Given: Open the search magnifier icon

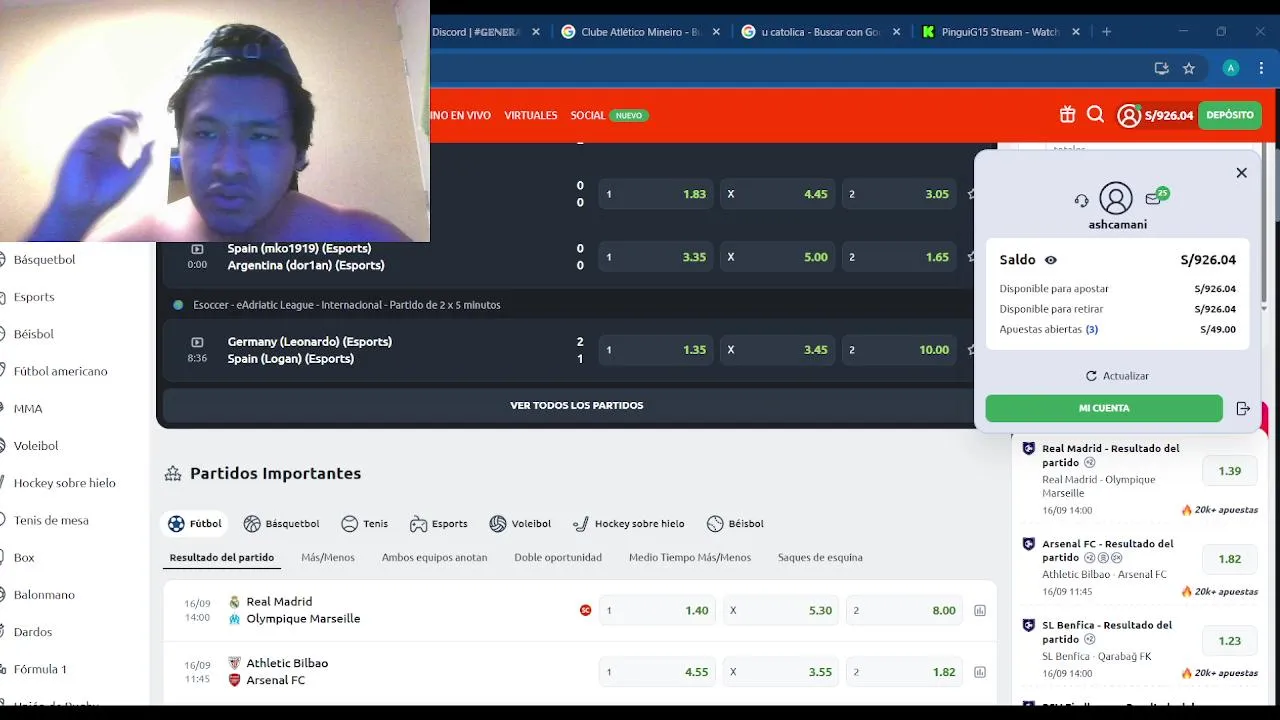Looking at the screenshot, I should point(1095,115).
